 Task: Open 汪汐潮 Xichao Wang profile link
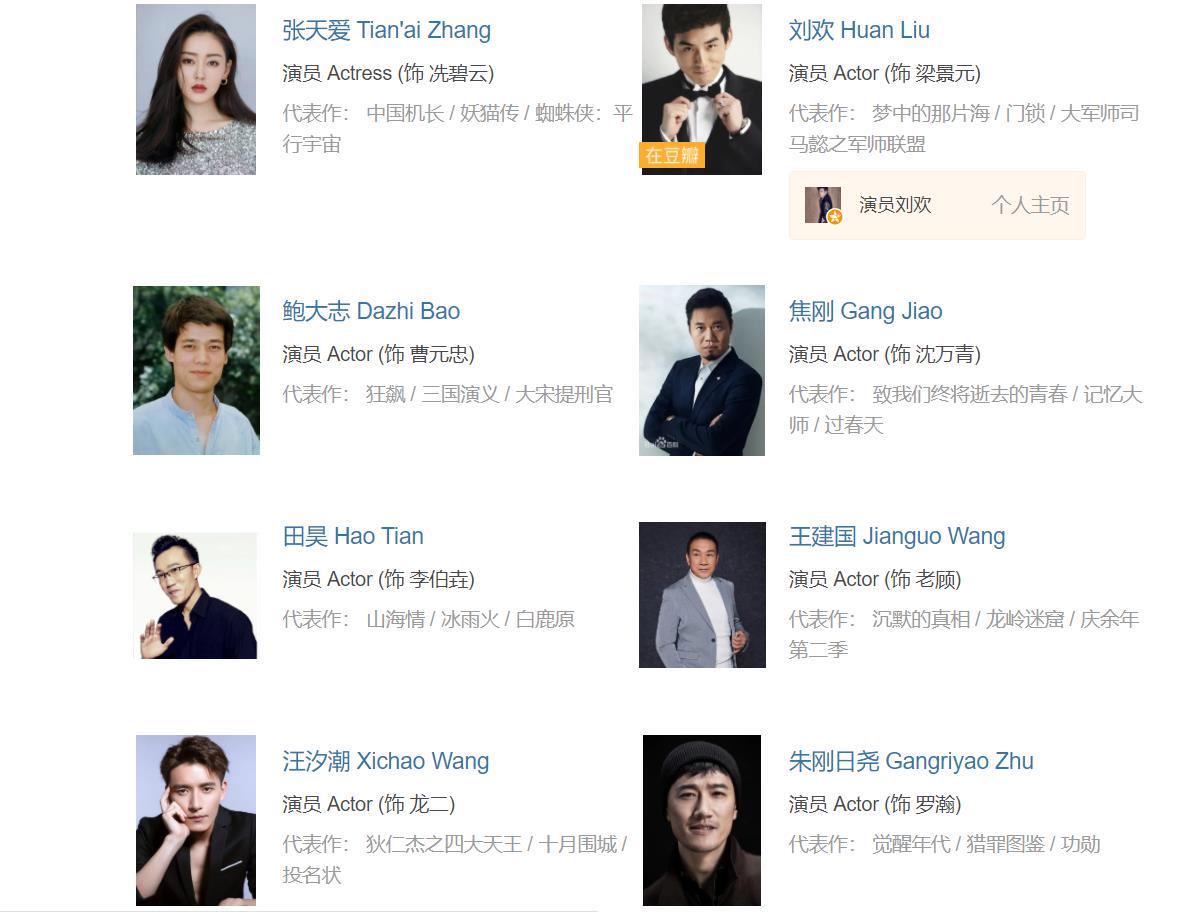point(385,761)
